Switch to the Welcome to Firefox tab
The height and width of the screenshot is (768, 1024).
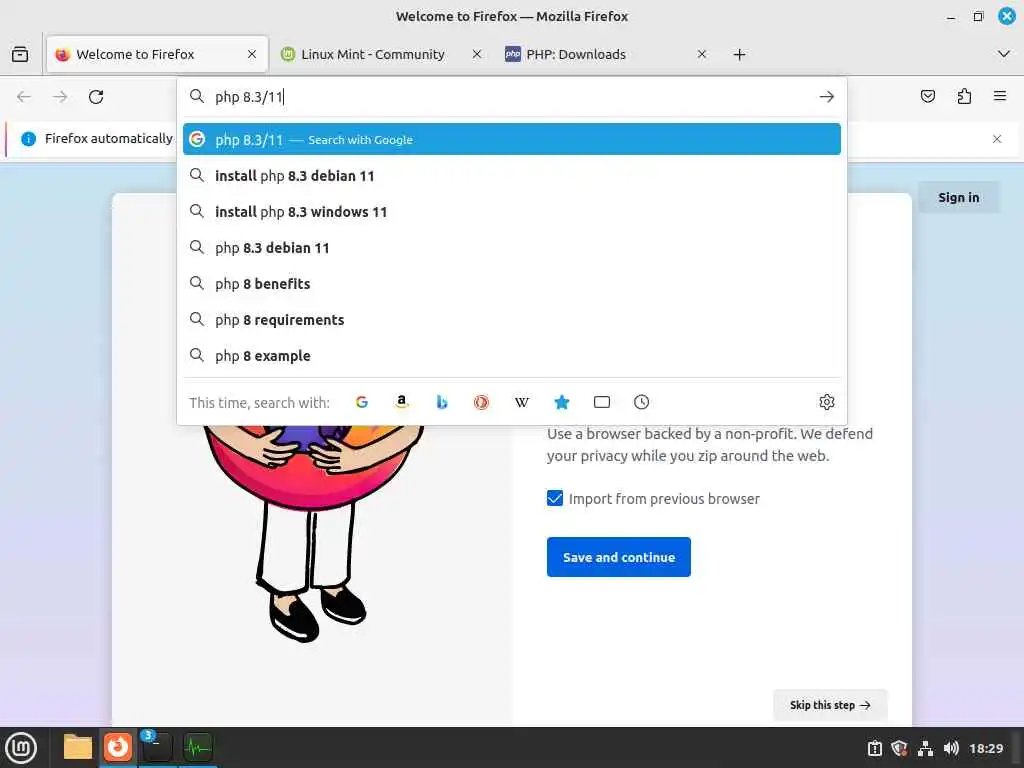pos(157,54)
